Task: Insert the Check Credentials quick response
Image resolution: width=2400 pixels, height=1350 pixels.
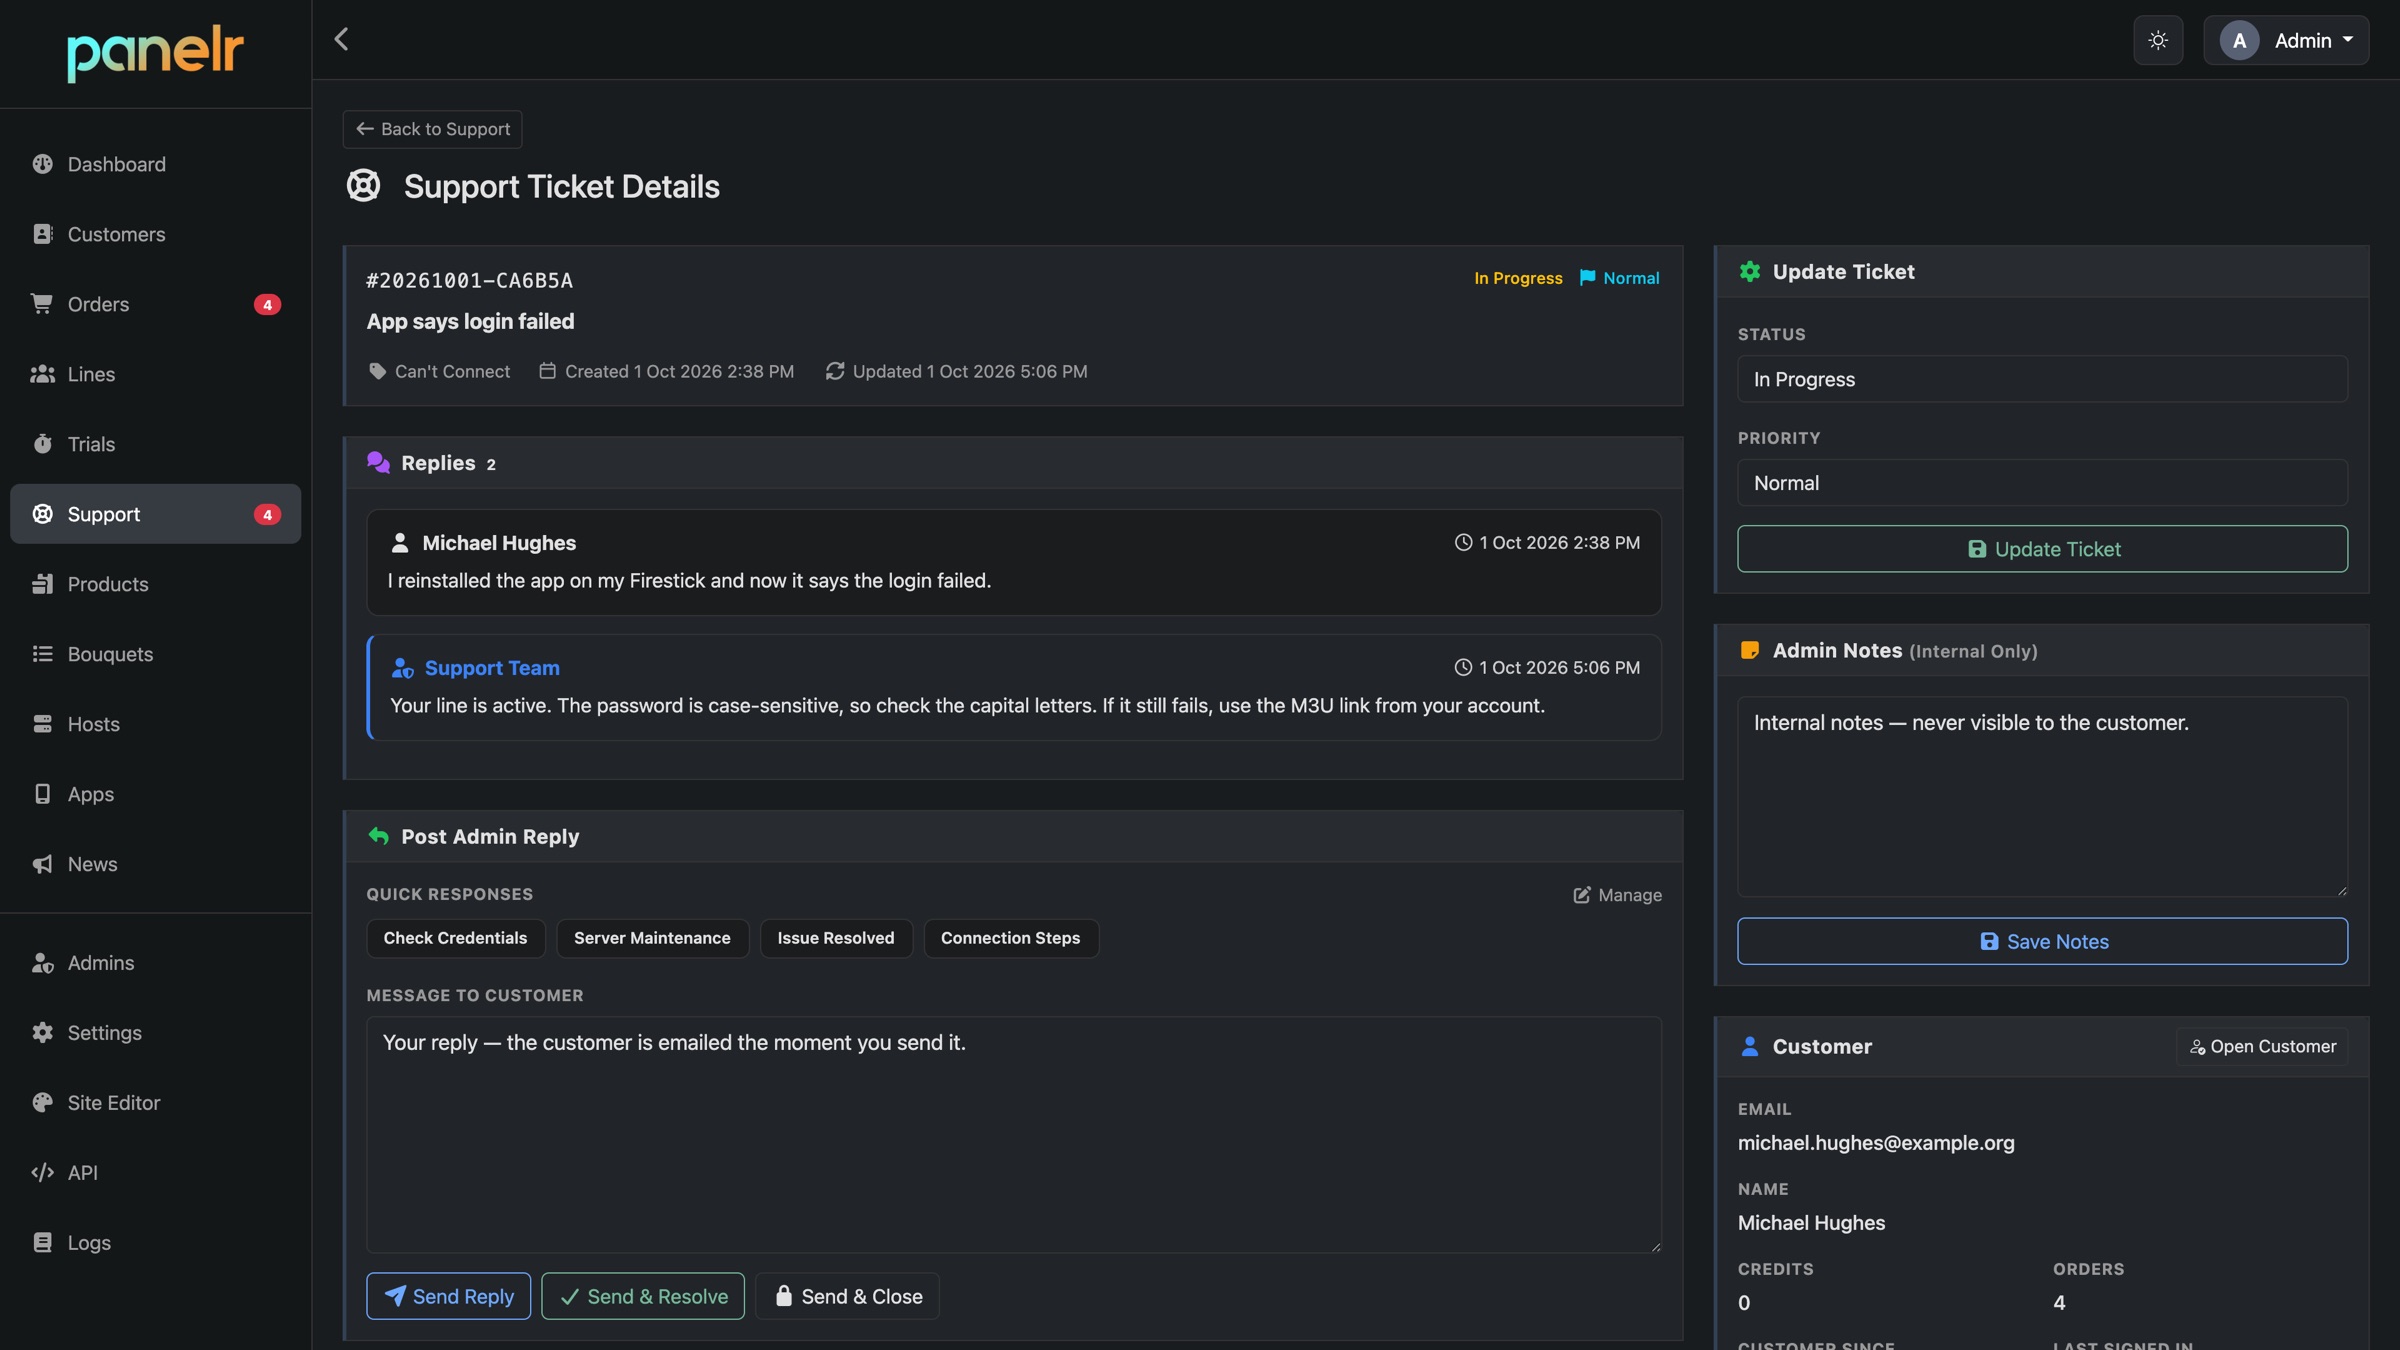Action: (x=455, y=938)
